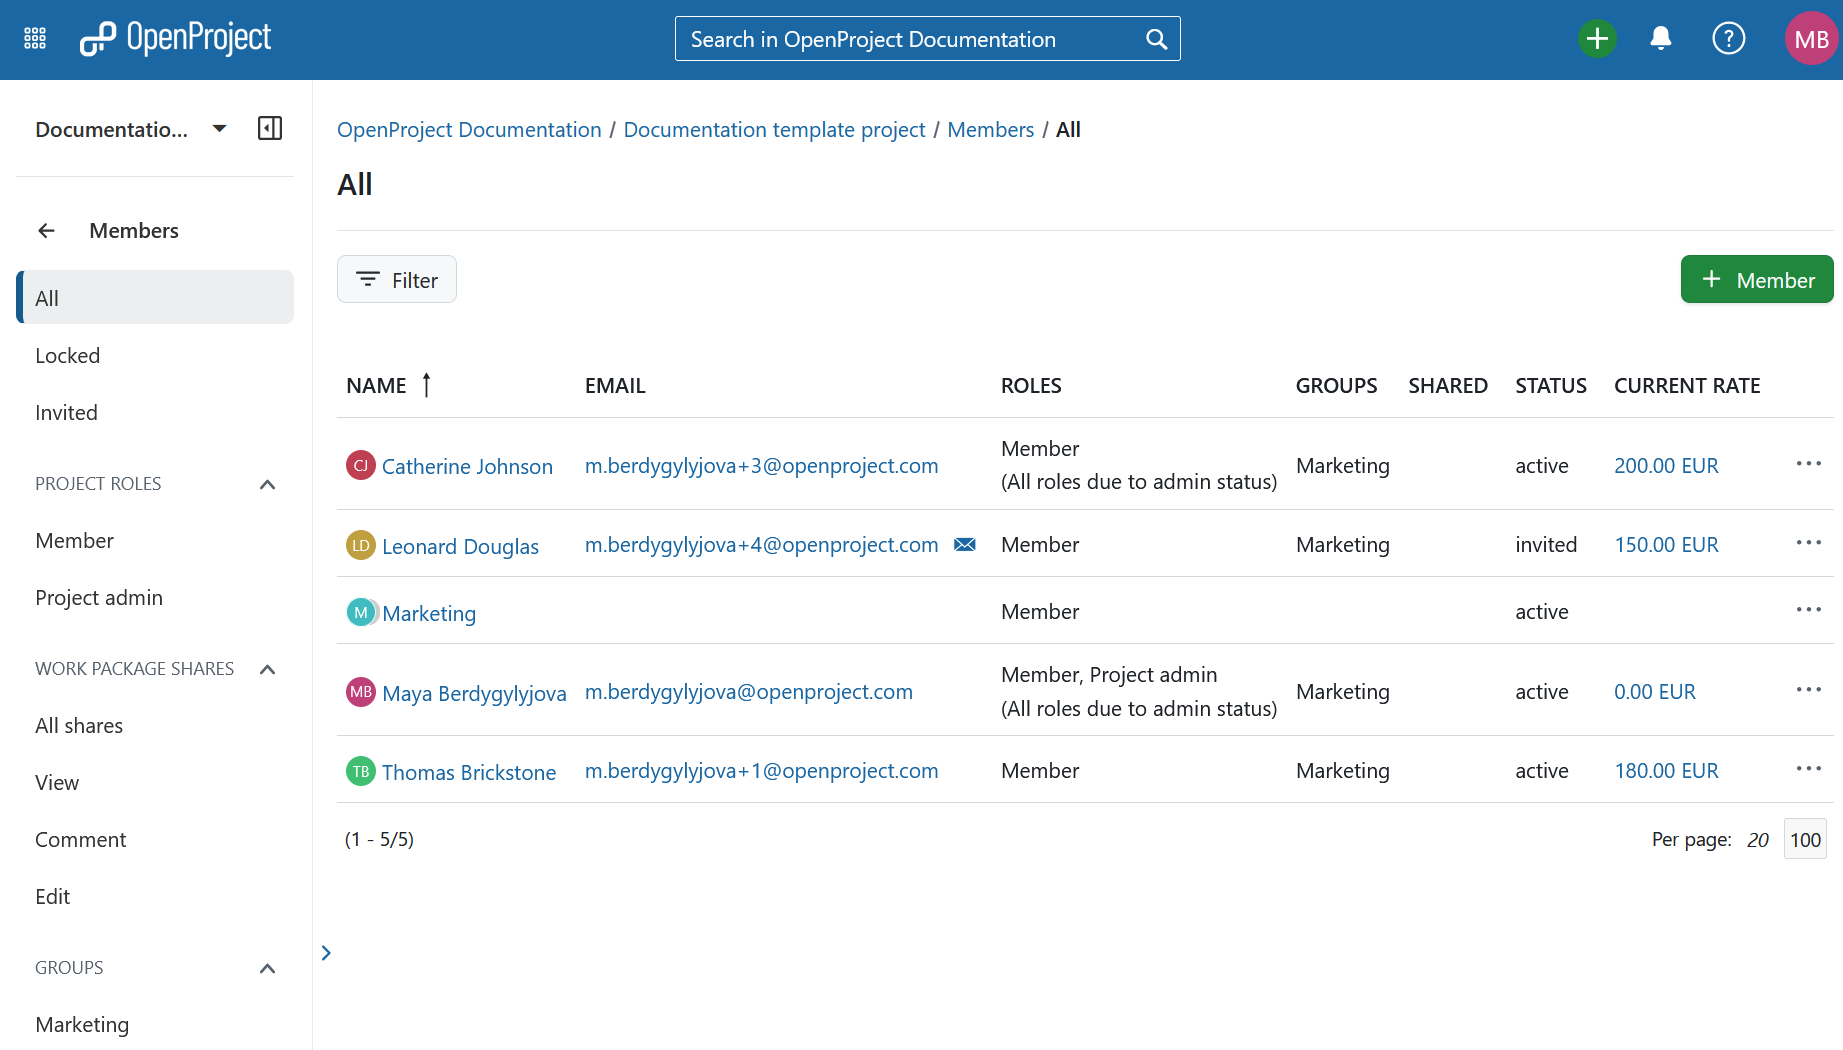Screen dimensions: 1843x1050
Task: Select Locked in the Members sidebar
Action: (67, 355)
